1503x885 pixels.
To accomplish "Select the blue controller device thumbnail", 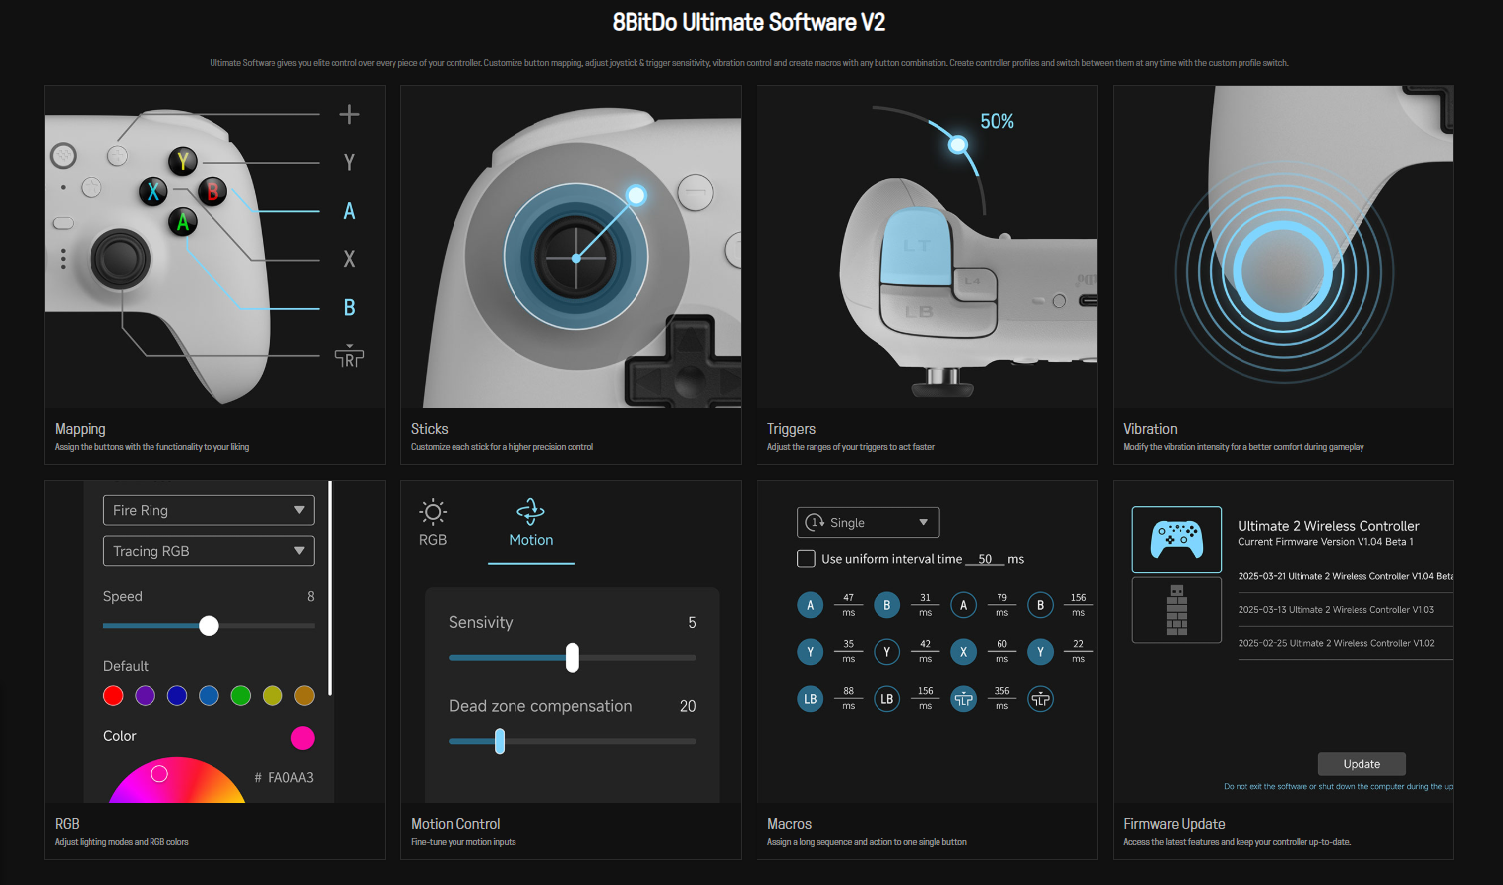I will 1177,540.
